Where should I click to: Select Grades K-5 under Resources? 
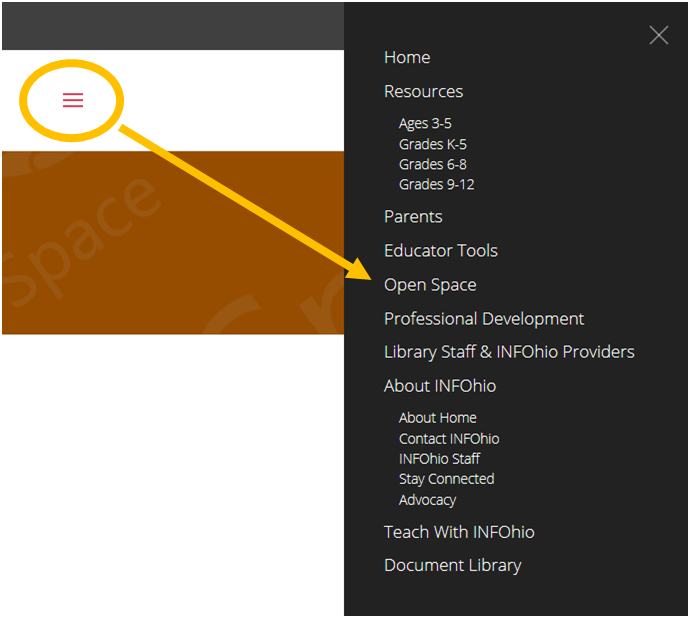point(433,144)
